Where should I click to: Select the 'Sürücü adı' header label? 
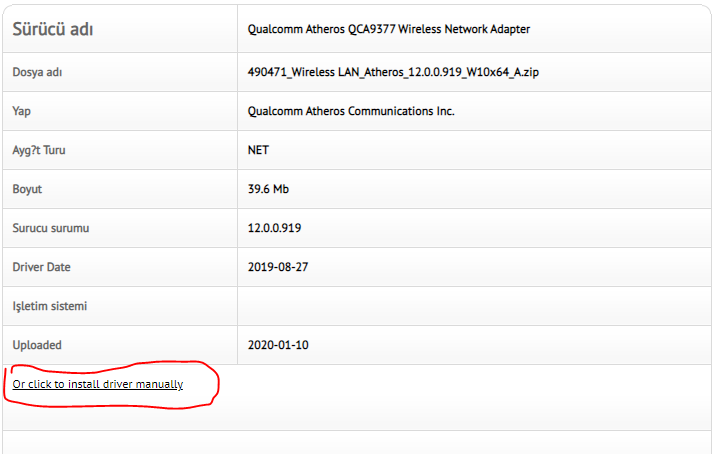click(53, 29)
